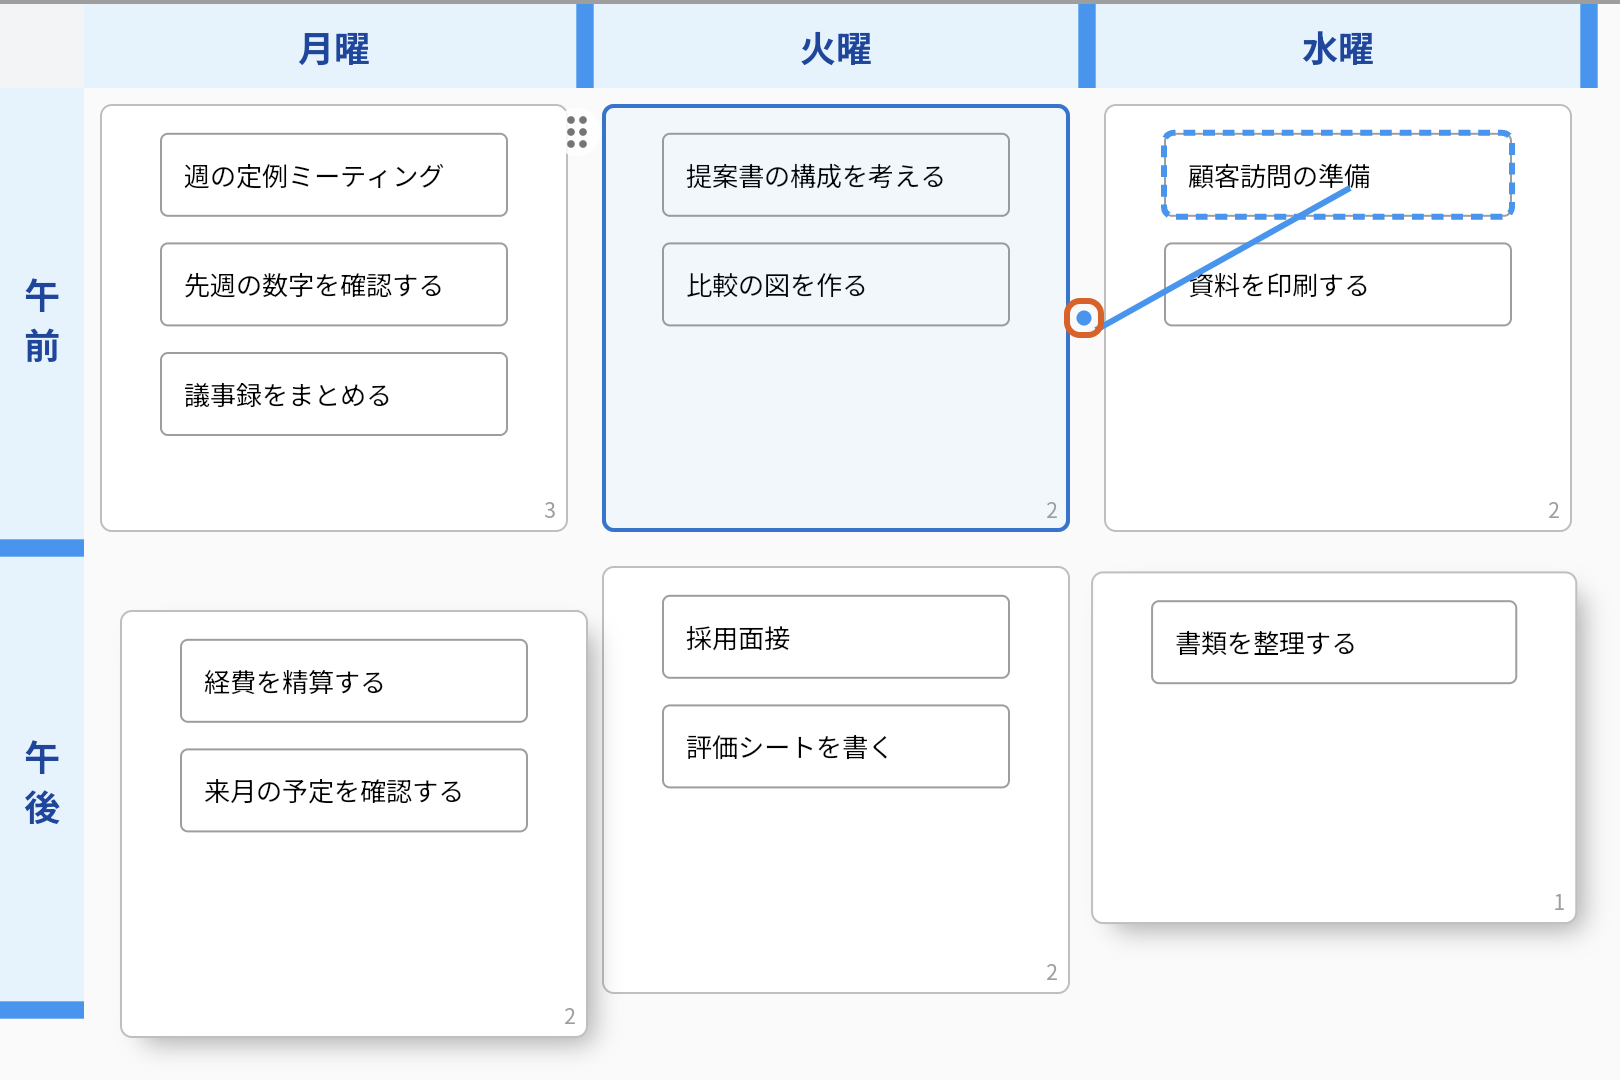Viewport: 1620px width, 1080px height.
Task: Click the blue connector dot on Tuesday morning card
Action: point(1084,318)
